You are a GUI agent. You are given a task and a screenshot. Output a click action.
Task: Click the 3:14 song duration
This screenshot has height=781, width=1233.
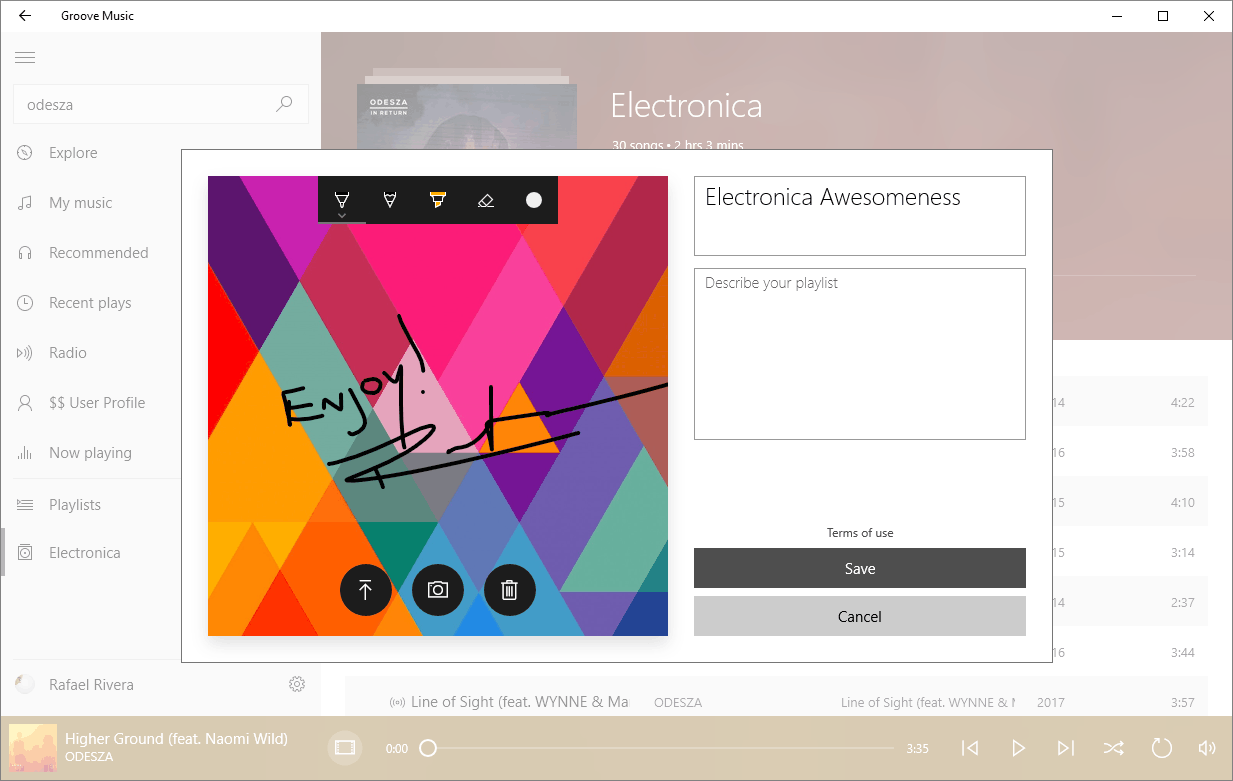click(x=1182, y=553)
